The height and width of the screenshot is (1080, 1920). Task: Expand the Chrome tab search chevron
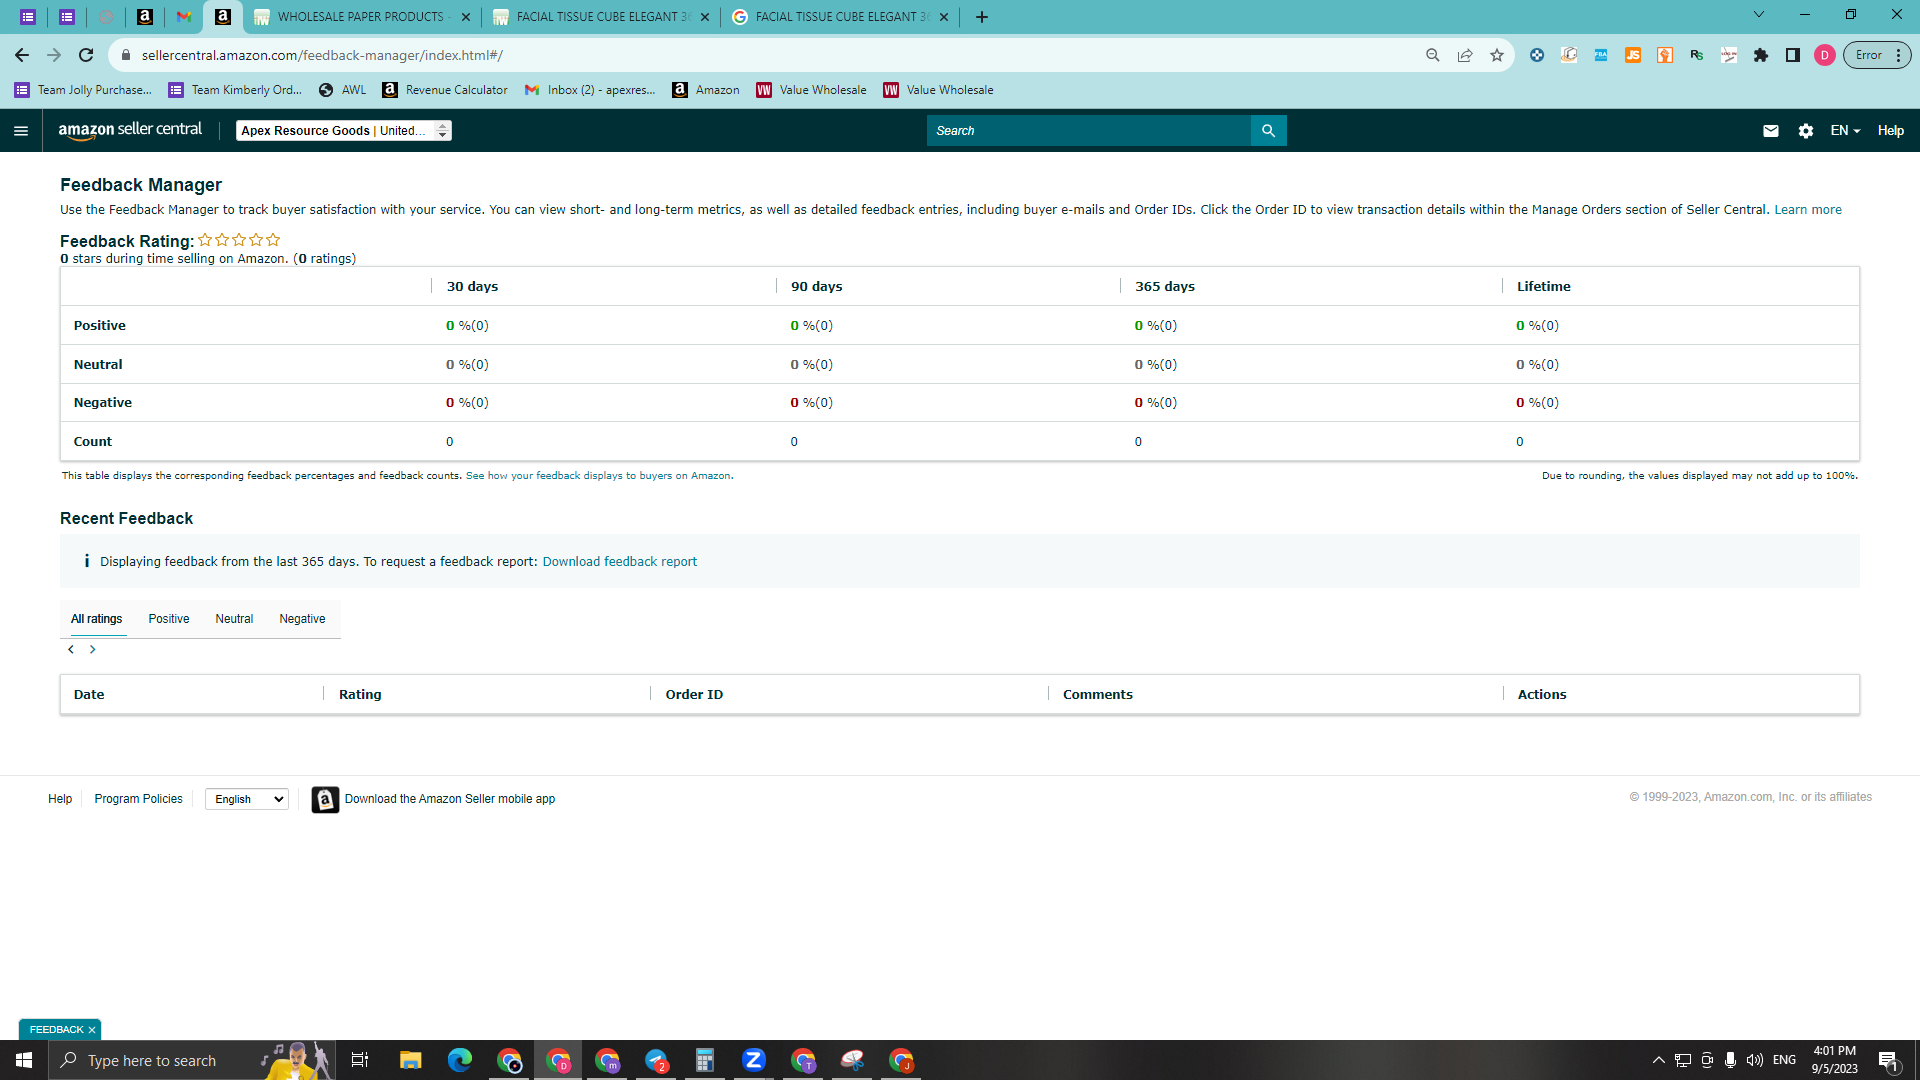pos(1759,15)
